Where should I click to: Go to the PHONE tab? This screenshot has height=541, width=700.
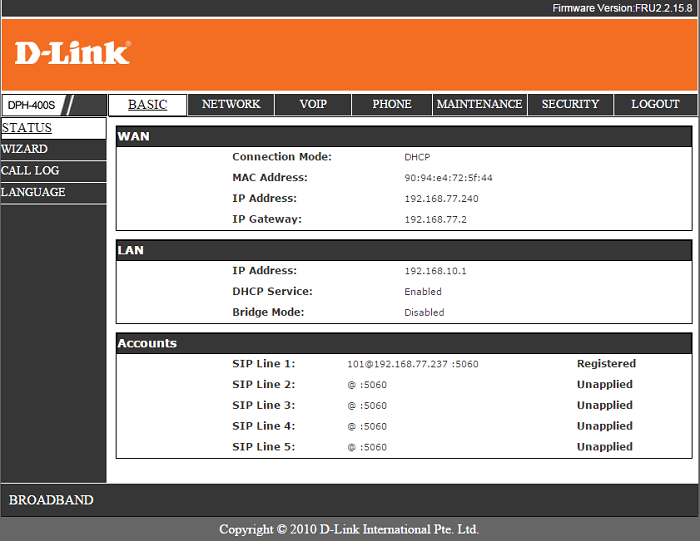pyautogui.click(x=392, y=104)
